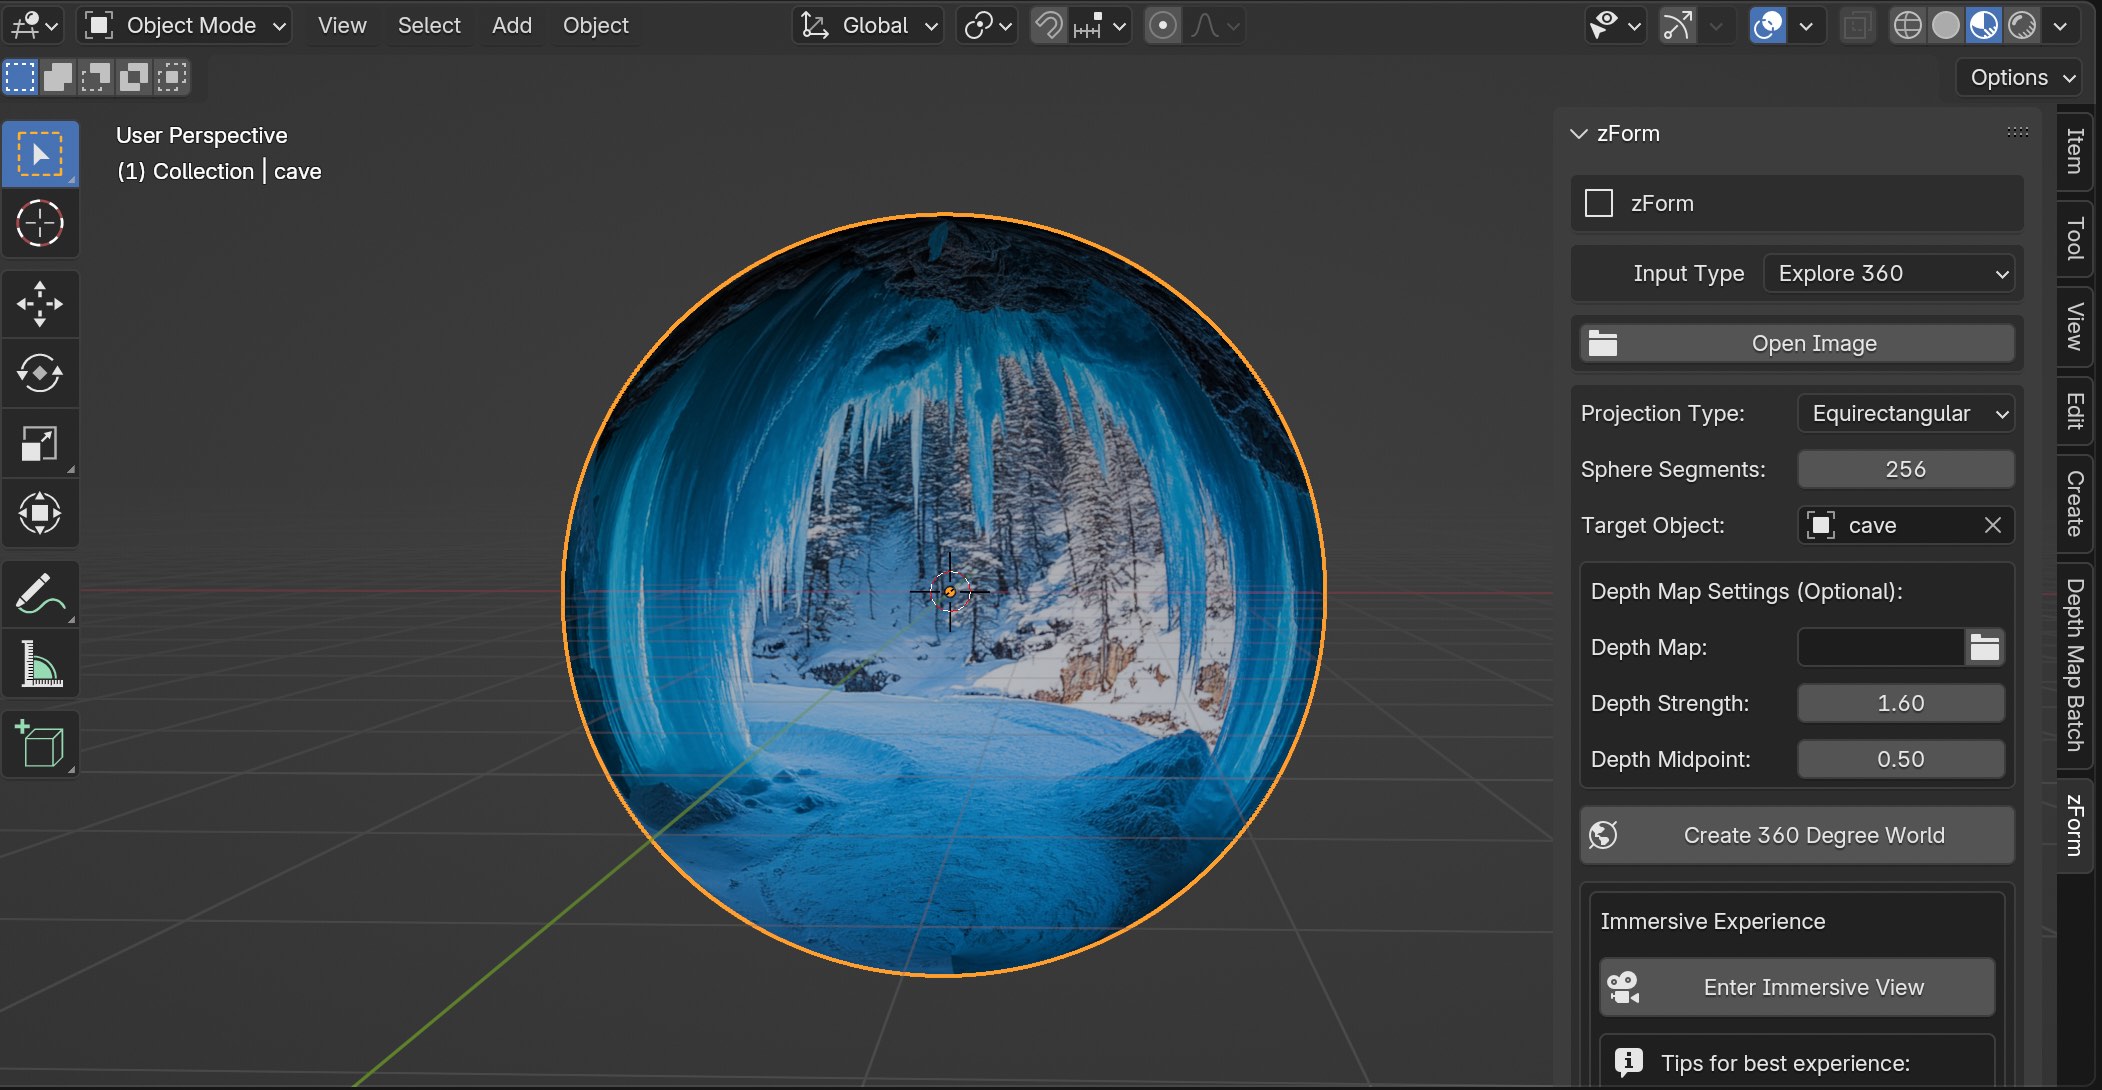Open the Object Mode dropdown
Viewport: 2102px width, 1090px height.
tap(185, 25)
